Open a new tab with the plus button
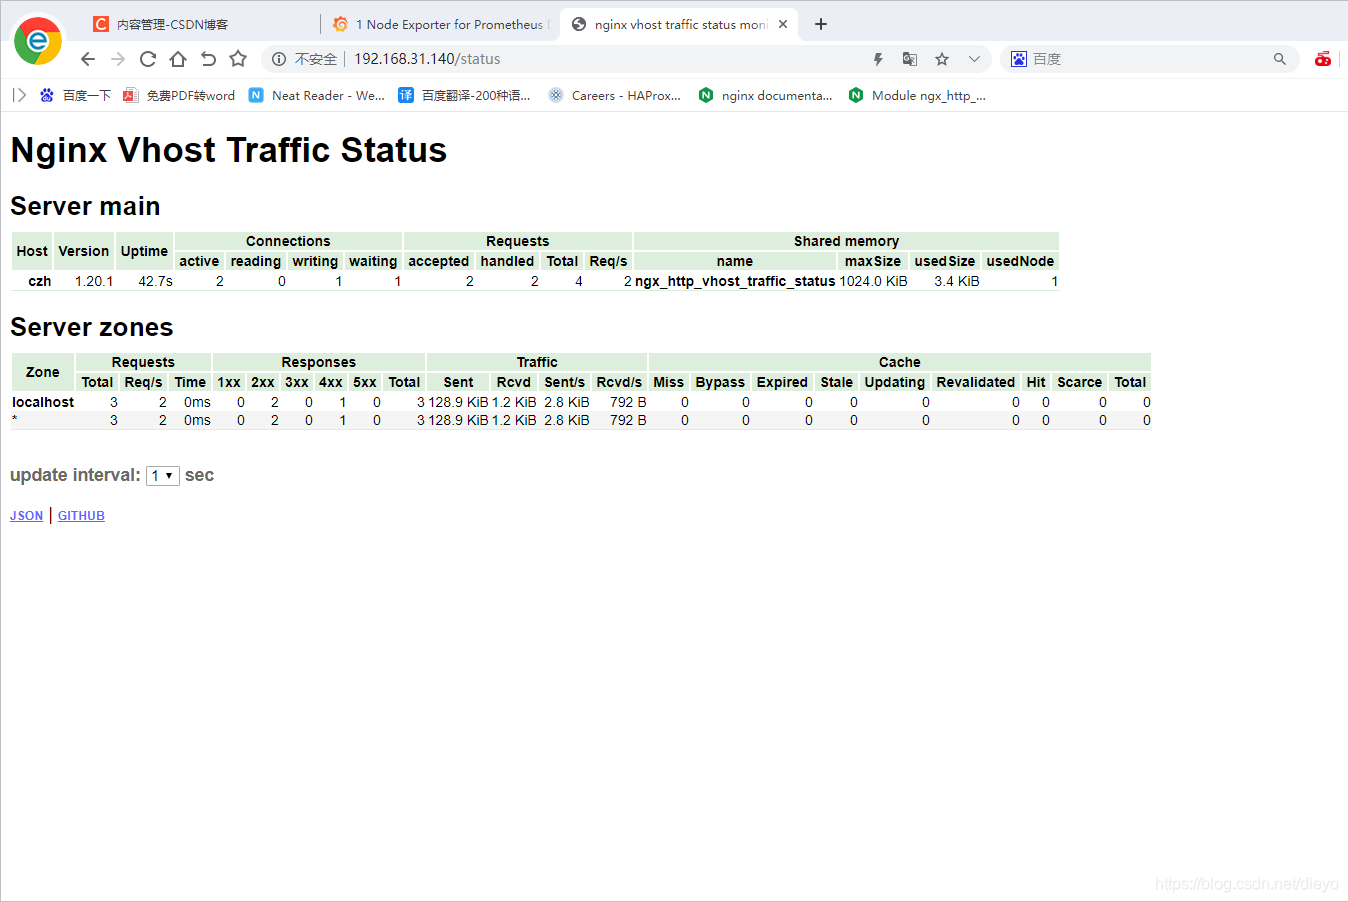This screenshot has height=902, width=1348. coord(821,24)
